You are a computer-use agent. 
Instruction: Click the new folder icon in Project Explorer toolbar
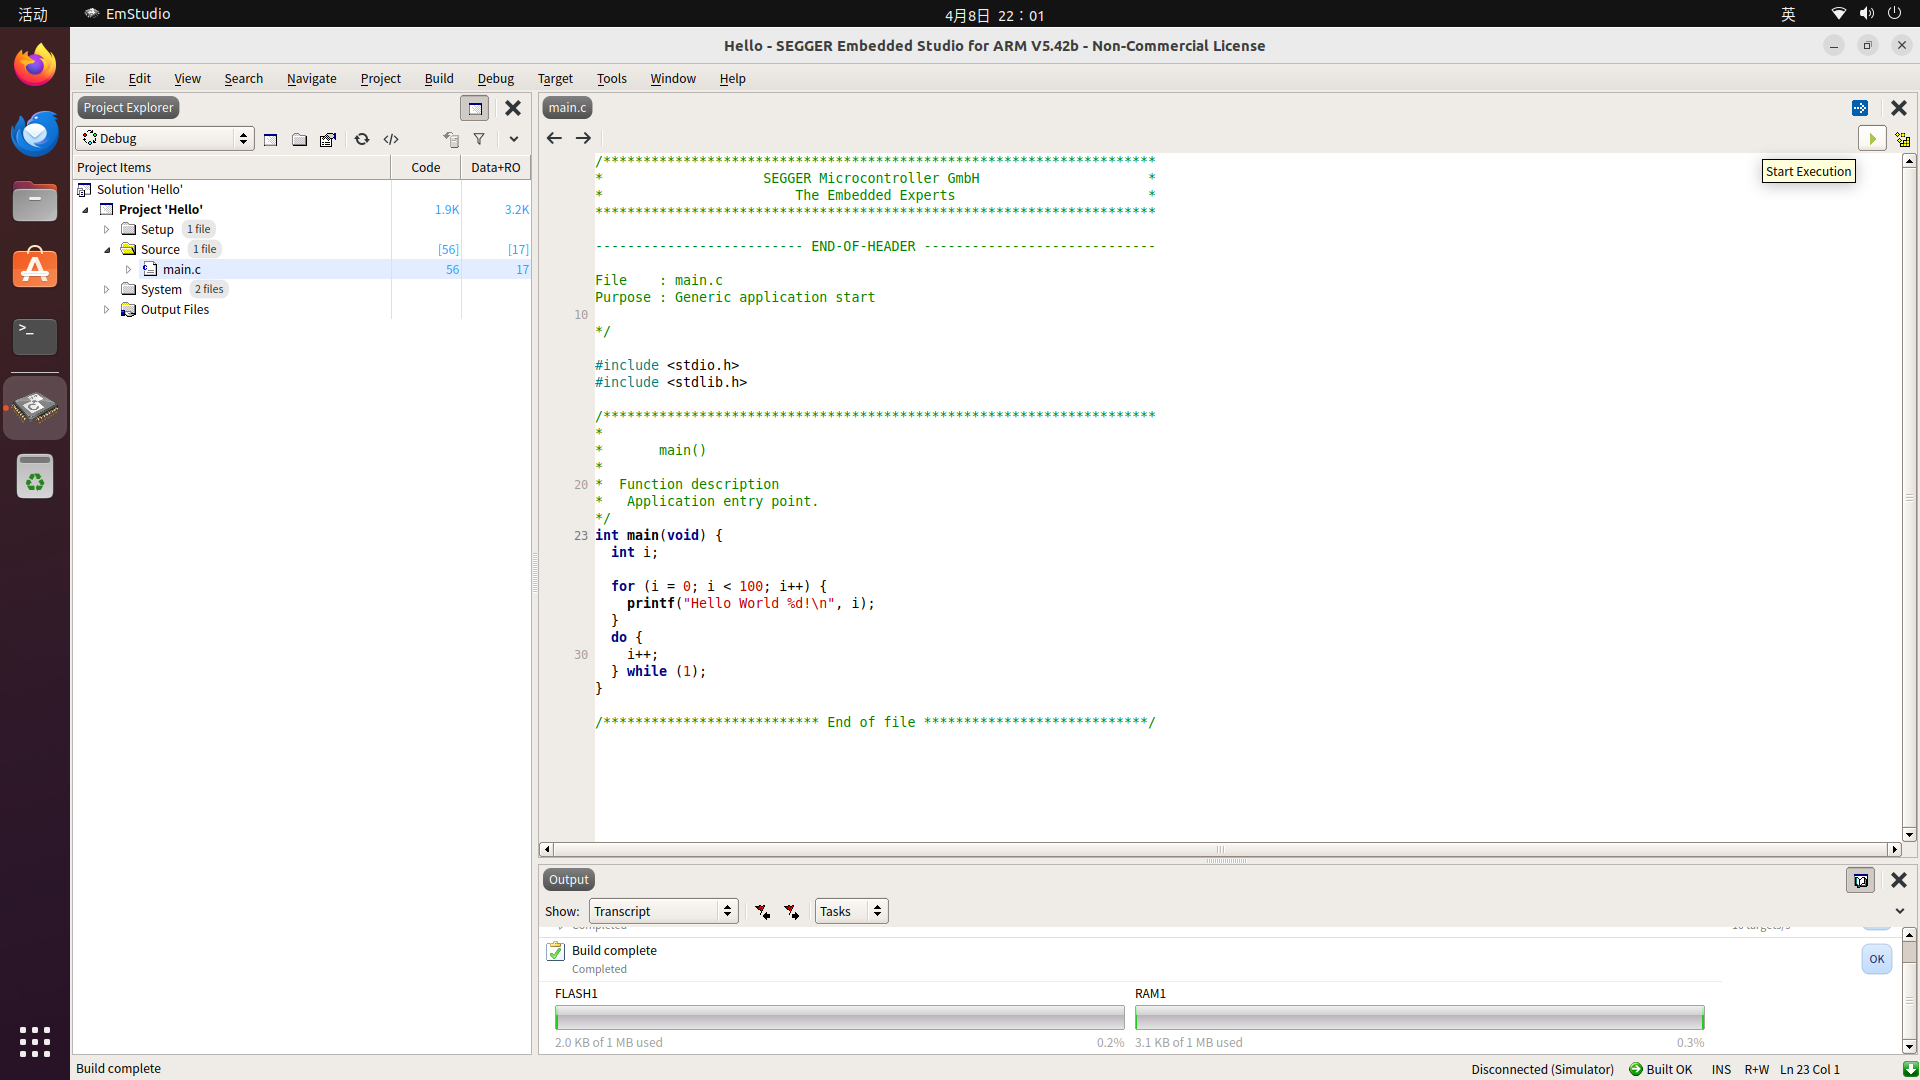click(299, 139)
